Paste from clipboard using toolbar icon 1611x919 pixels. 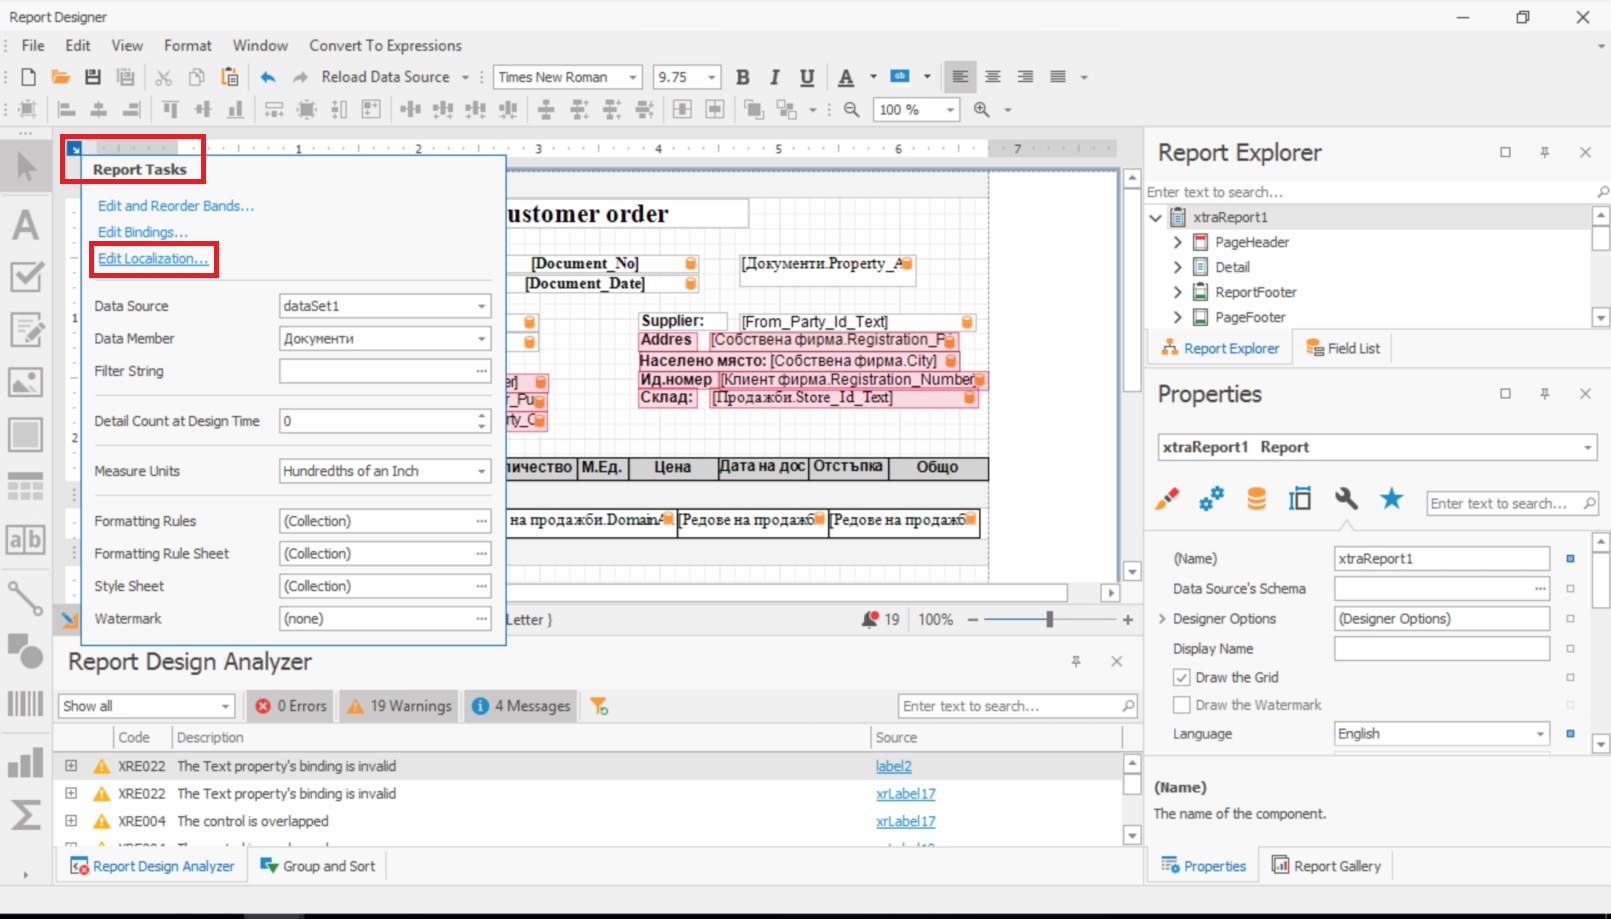230,77
